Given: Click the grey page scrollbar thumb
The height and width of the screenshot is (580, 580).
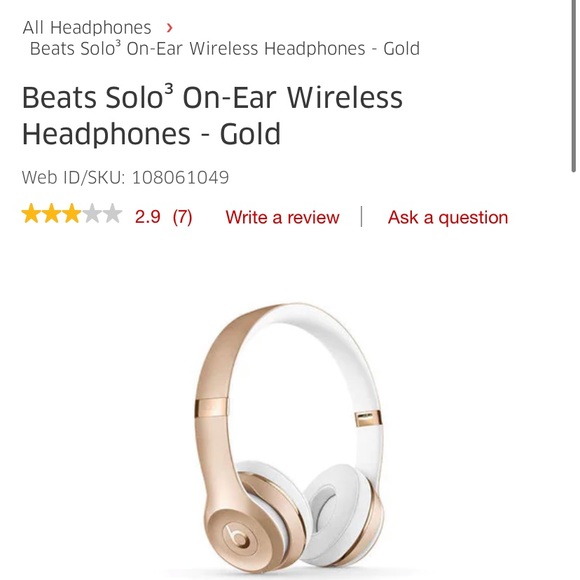Looking at the screenshot, I should tap(573, 86).
